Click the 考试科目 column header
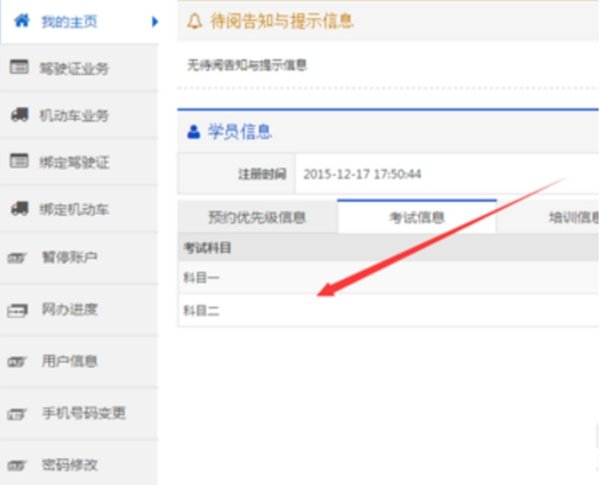This screenshot has width=600, height=485. point(207,247)
